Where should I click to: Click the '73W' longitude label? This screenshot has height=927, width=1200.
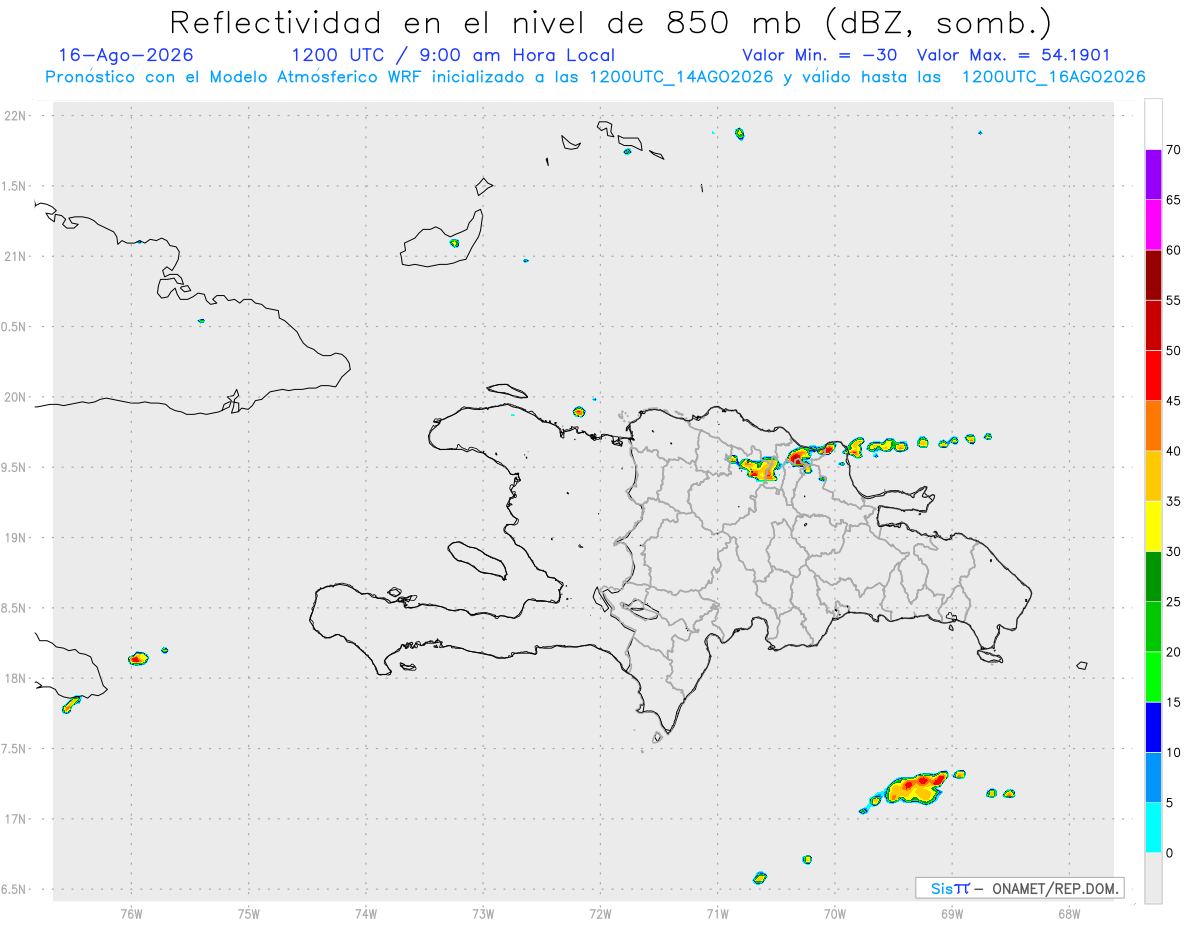(483, 913)
